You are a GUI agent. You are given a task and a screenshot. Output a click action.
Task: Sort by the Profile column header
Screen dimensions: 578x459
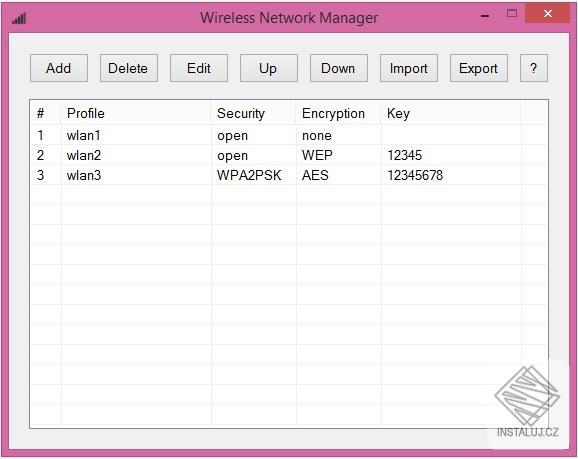tap(136, 113)
